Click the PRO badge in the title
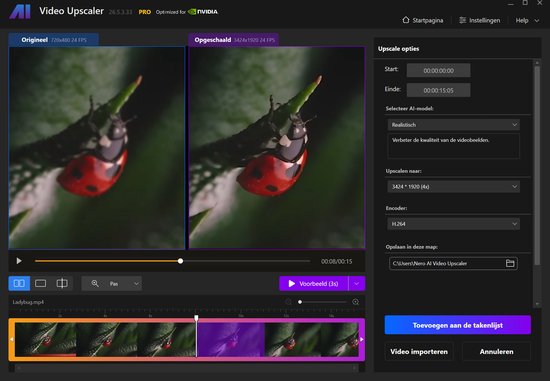 point(145,12)
